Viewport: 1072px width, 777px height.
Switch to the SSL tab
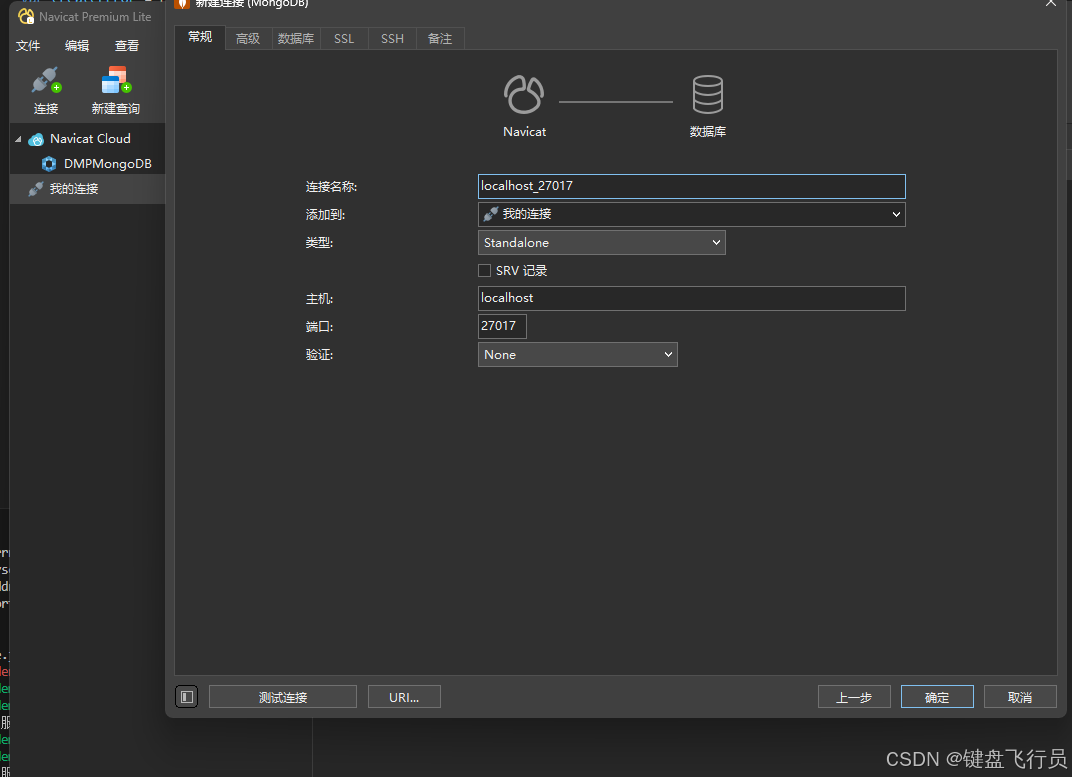344,39
